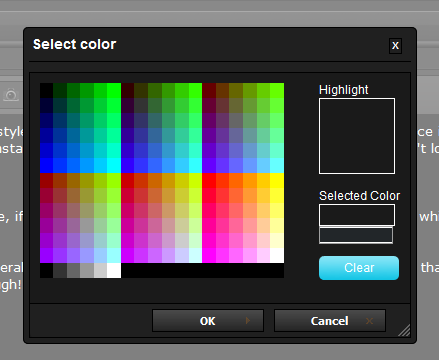Pick the darkest gray swatch in the grayscale row
This screenshot has width=439, height=360.
[60, 270]
